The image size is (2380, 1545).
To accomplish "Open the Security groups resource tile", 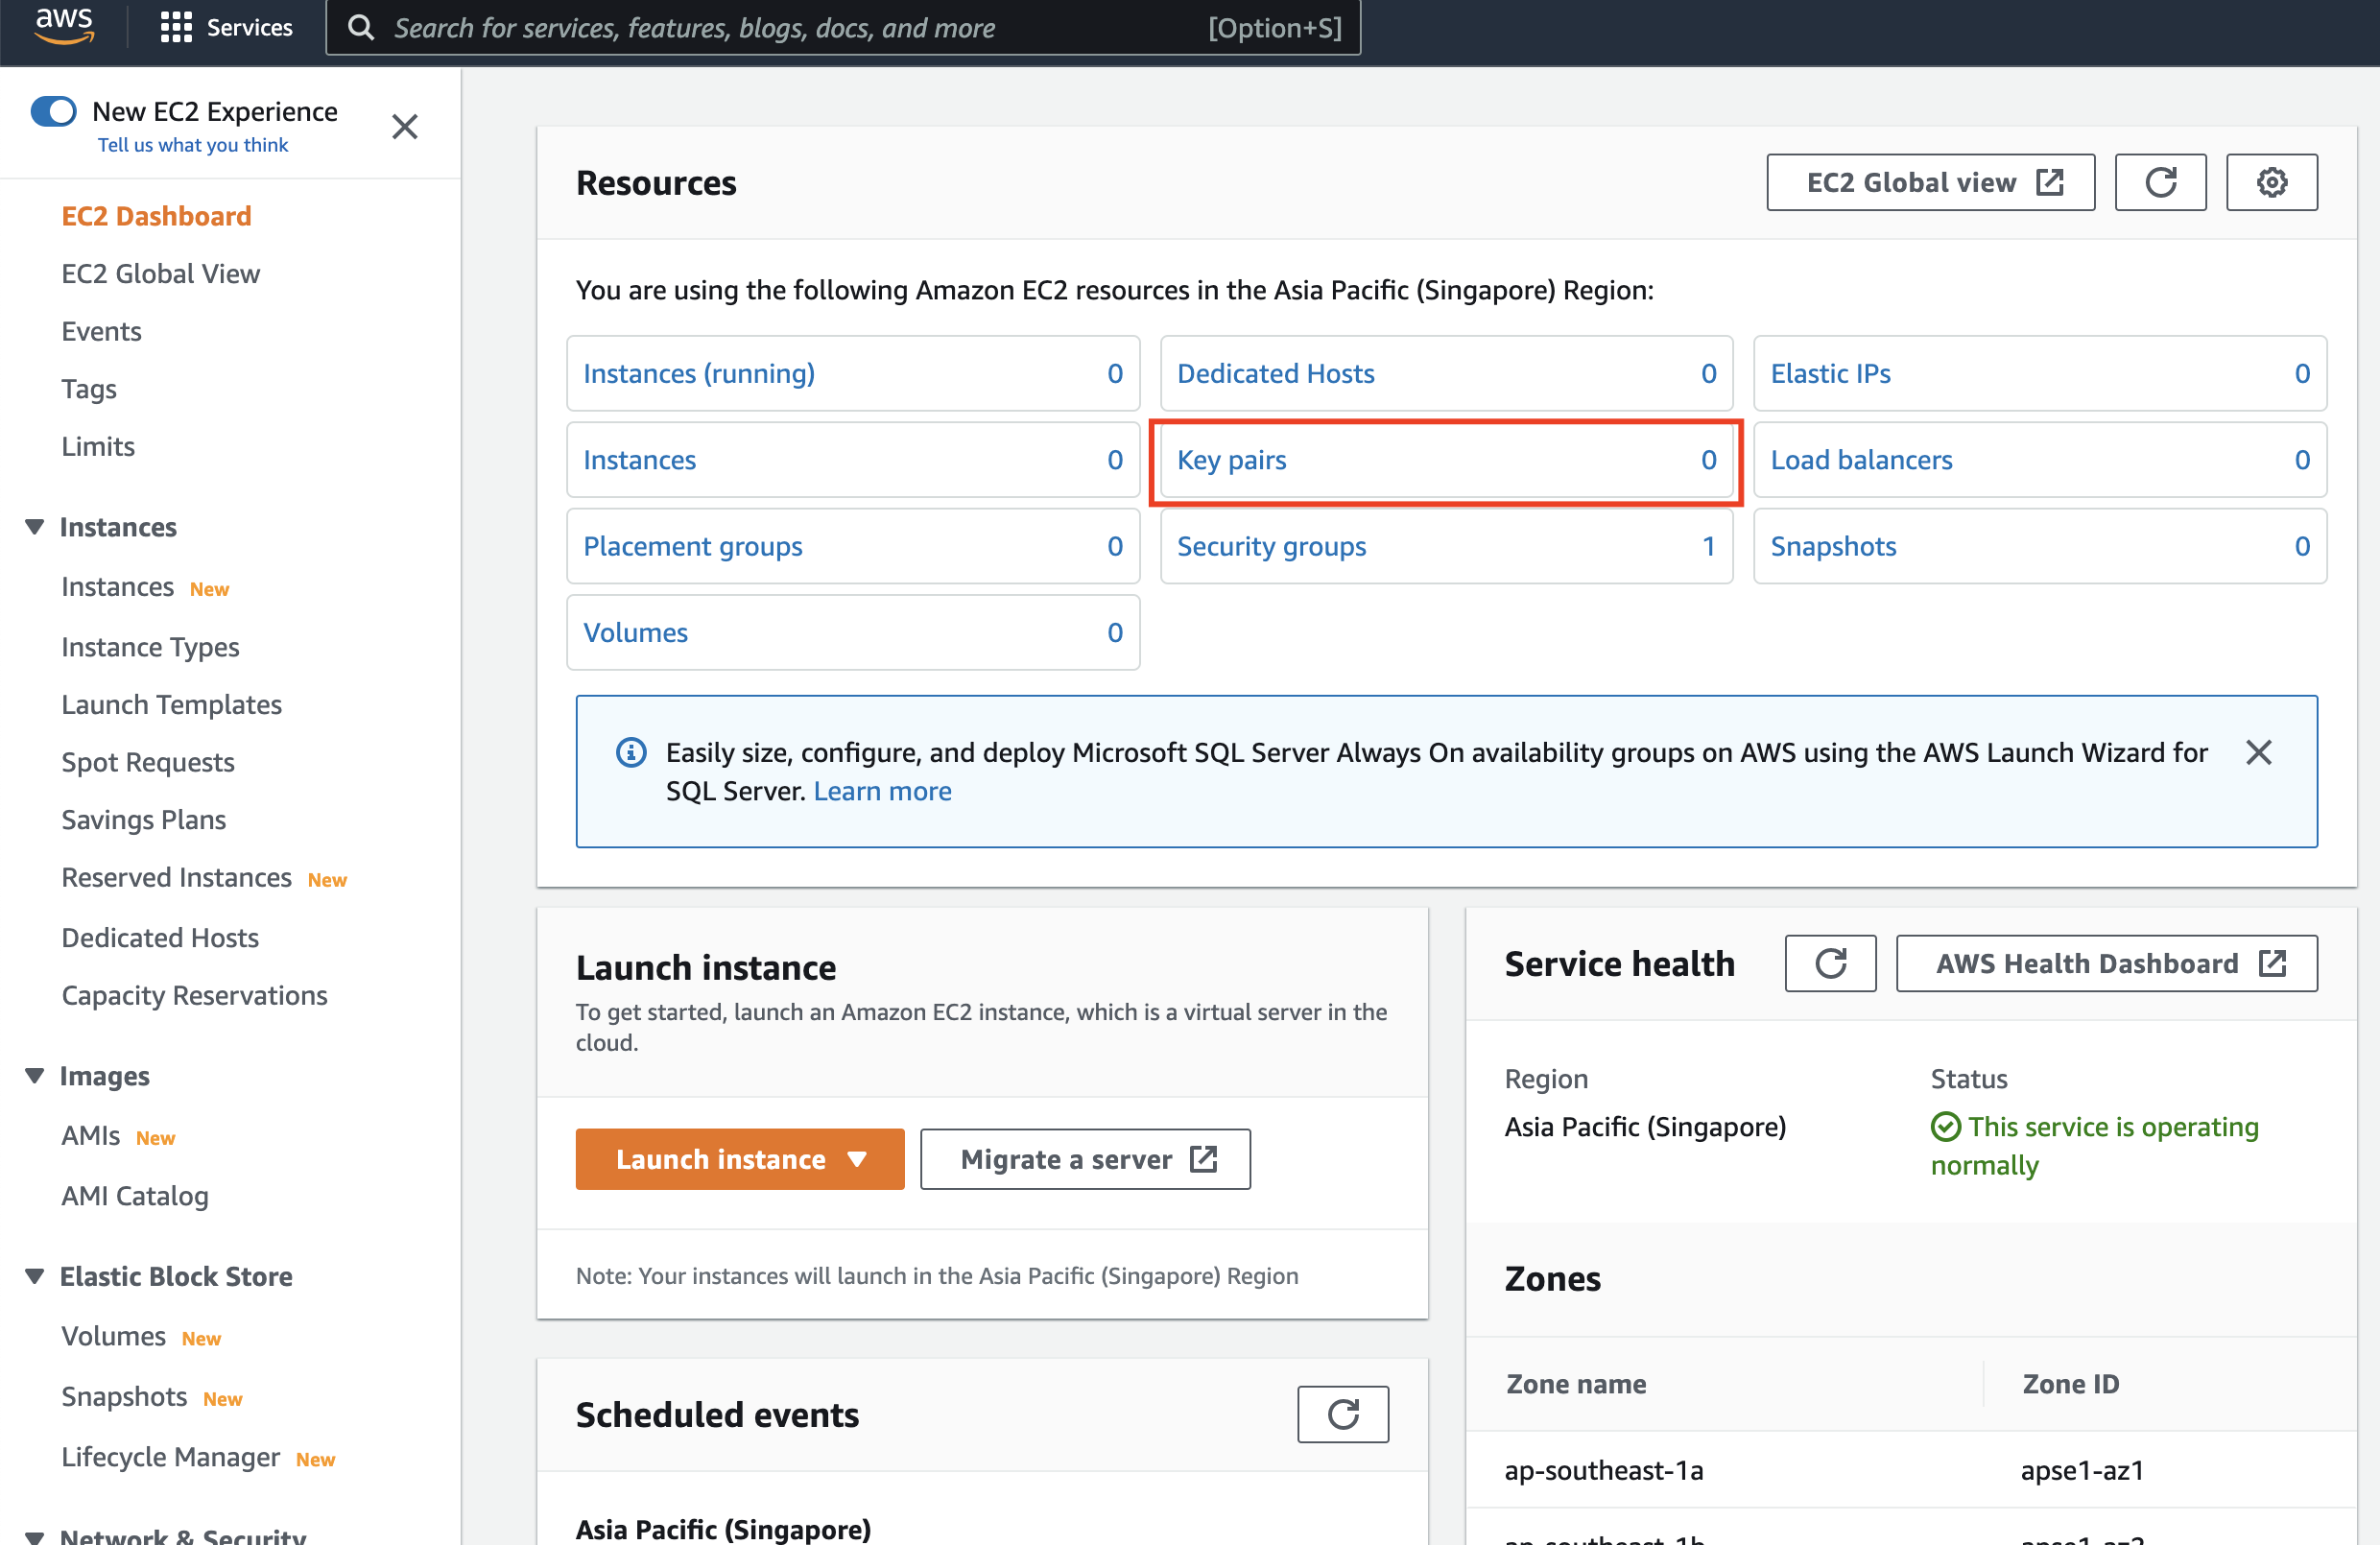I will click(1446, 546).
